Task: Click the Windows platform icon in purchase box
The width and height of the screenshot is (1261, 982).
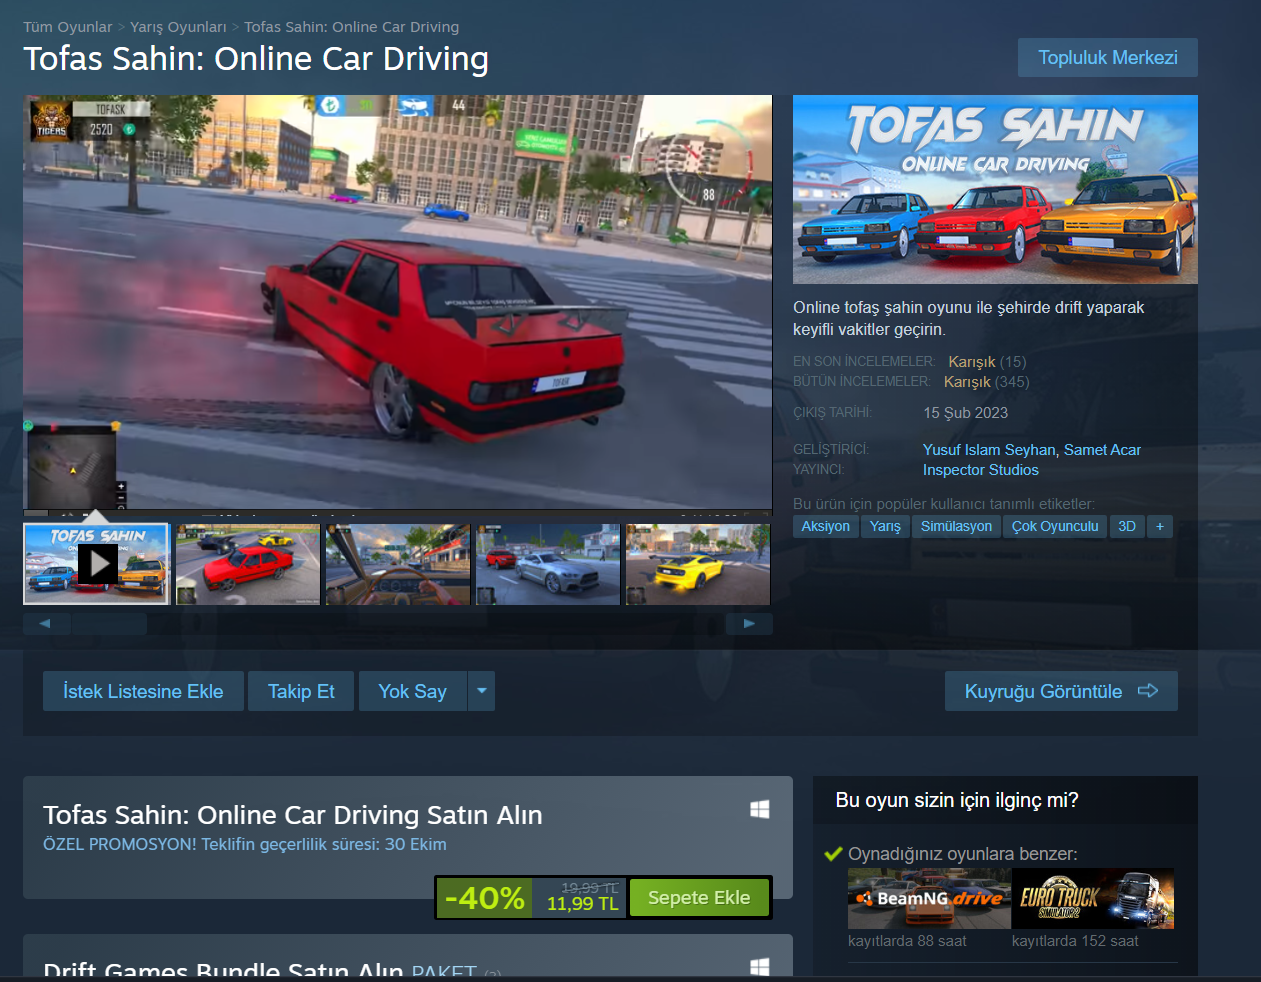Action: point(760,809)
